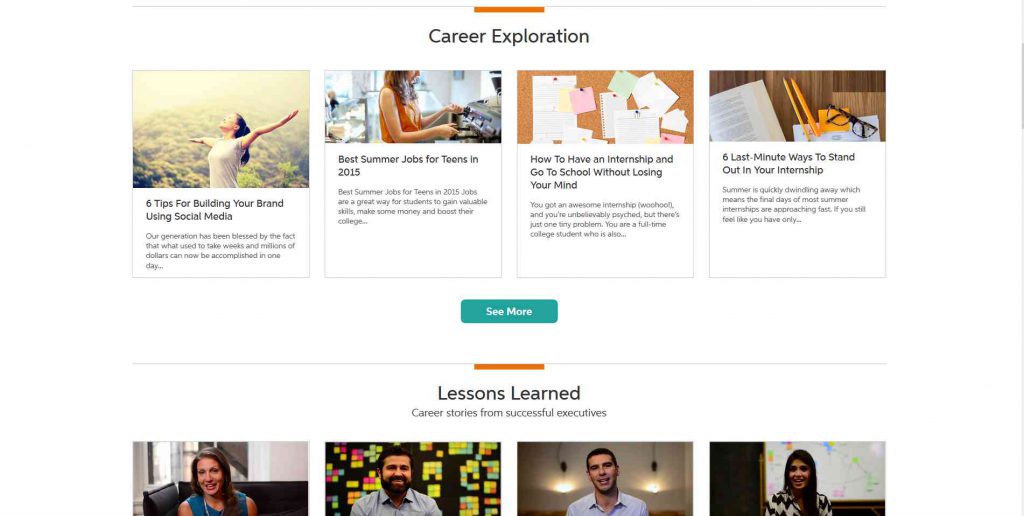This screenshot has height=516, width=1024.
Task: Play the video of woman in blue top
Action: [221, 479]
